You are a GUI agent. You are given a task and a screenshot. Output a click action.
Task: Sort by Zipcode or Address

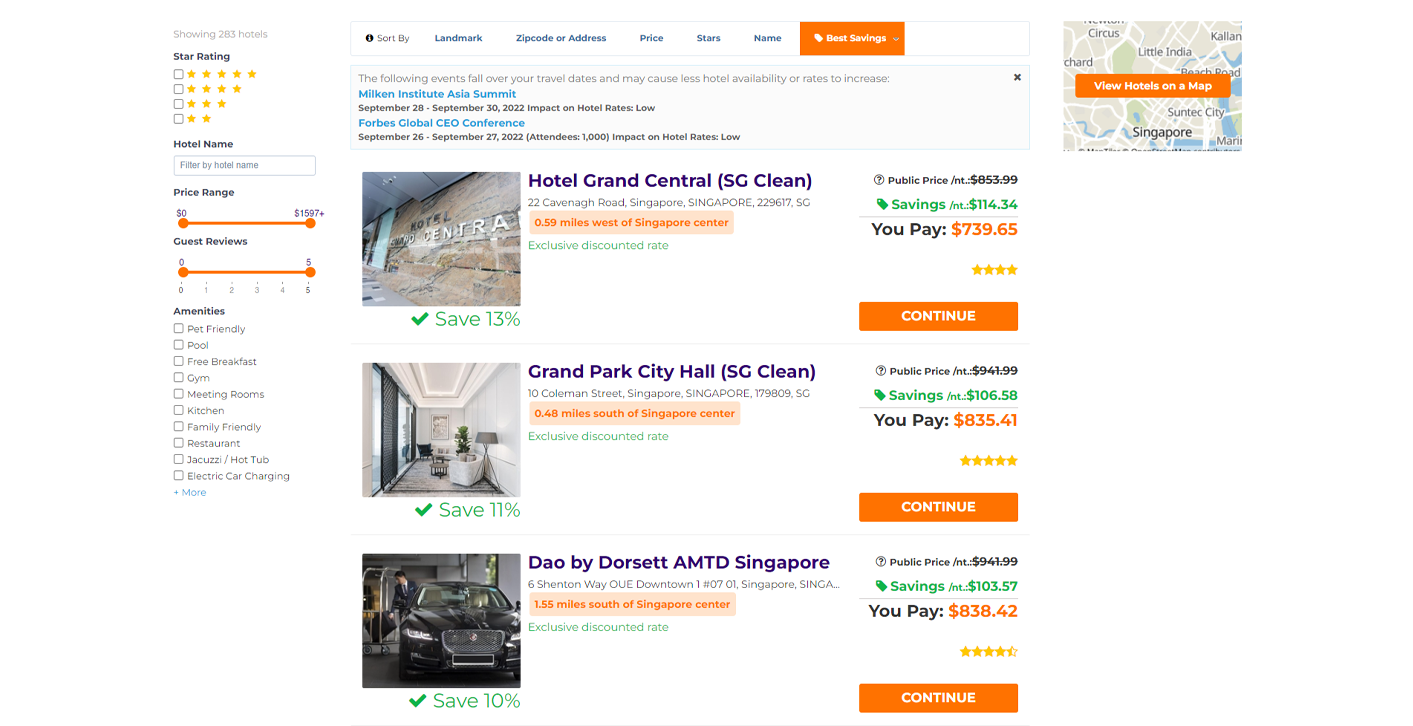pyautogui.click(x=561, y=38)
